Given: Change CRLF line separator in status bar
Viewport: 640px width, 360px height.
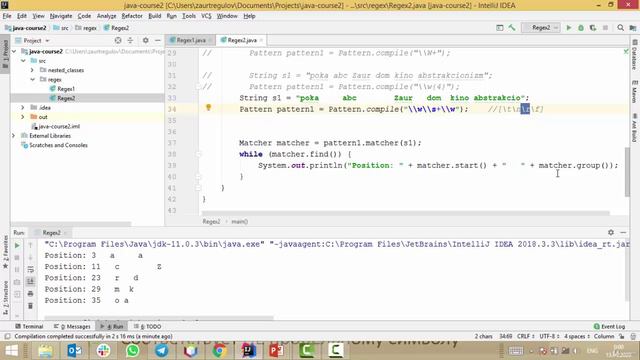Looking at the screenshot, I should (526, 336).
